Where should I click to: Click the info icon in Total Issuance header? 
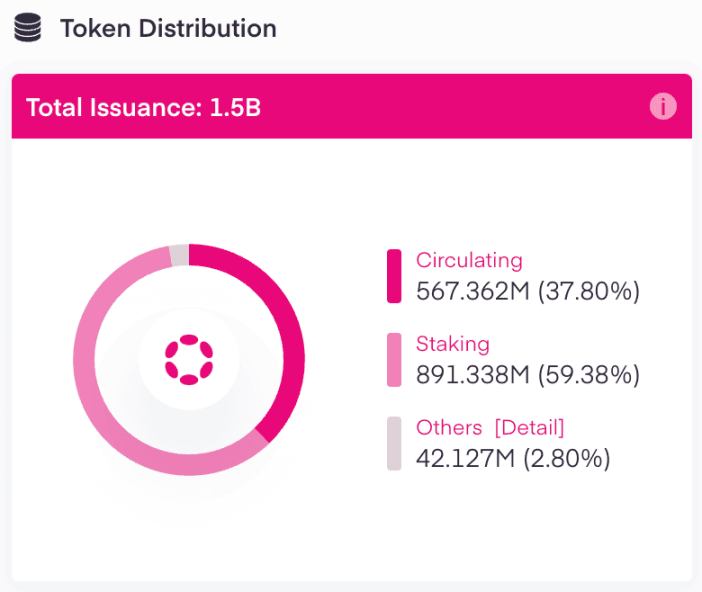pyautogui.click(x=663, y=107)
